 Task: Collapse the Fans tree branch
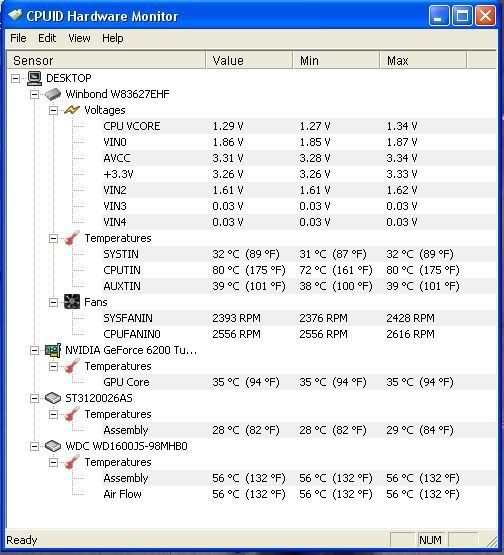tap(53, 302)
